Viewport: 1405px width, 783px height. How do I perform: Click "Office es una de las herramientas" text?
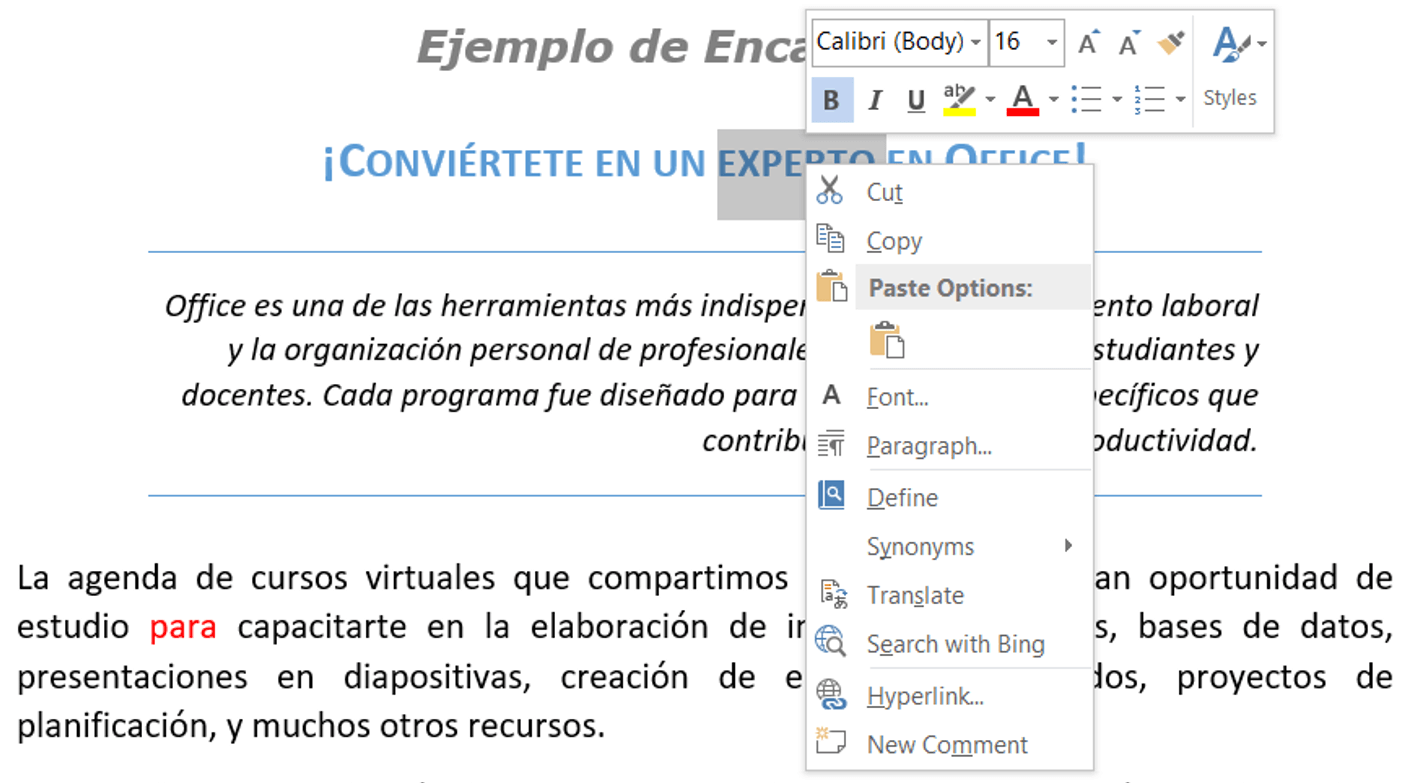396,305
